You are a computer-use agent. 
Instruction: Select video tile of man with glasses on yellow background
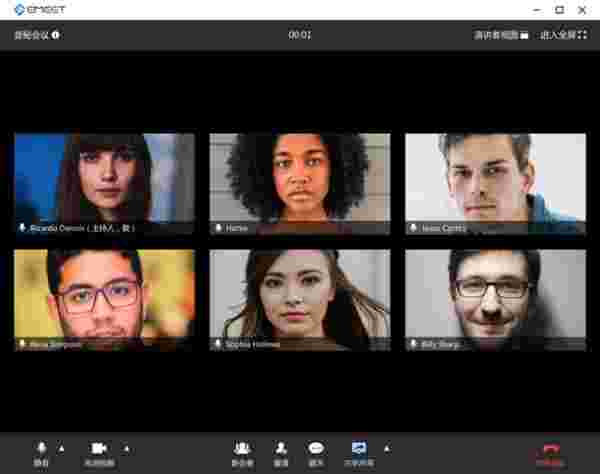click(x=104, y=300)
